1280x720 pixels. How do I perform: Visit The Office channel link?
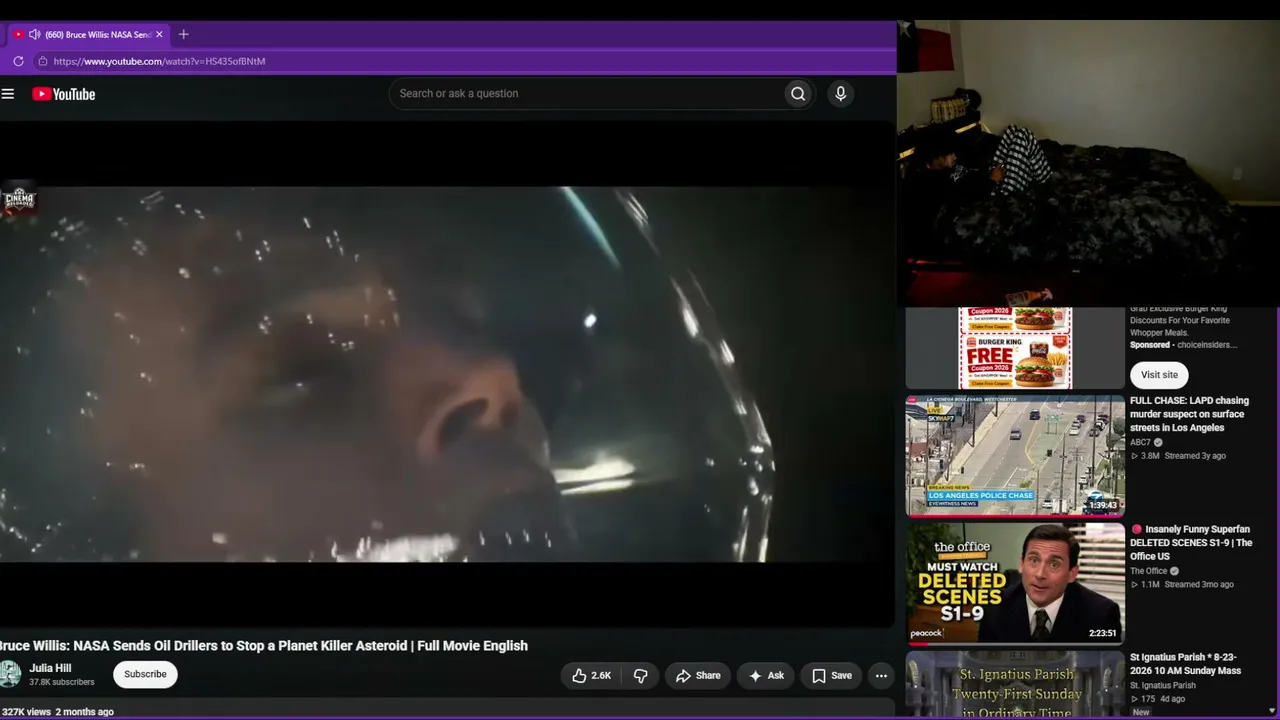(1148, 571)
